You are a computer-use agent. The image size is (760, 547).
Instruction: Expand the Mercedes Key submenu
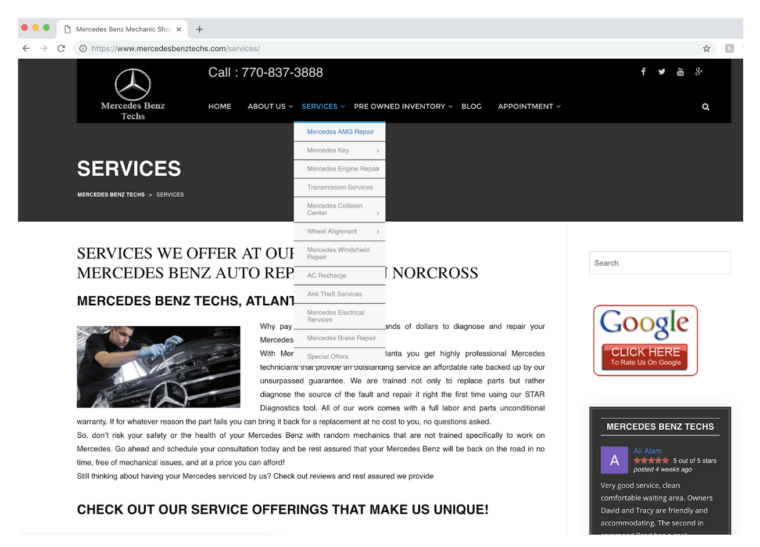(340, 150)
